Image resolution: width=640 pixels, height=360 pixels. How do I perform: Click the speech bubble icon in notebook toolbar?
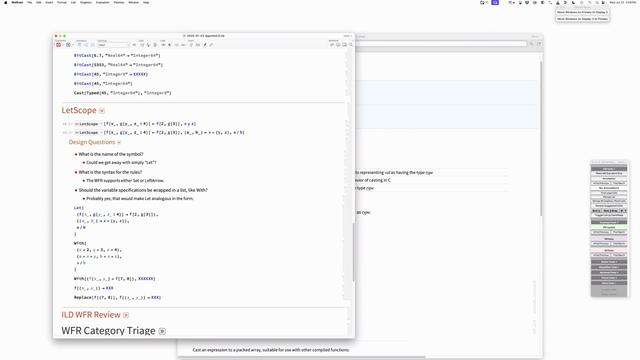[338, 44]
